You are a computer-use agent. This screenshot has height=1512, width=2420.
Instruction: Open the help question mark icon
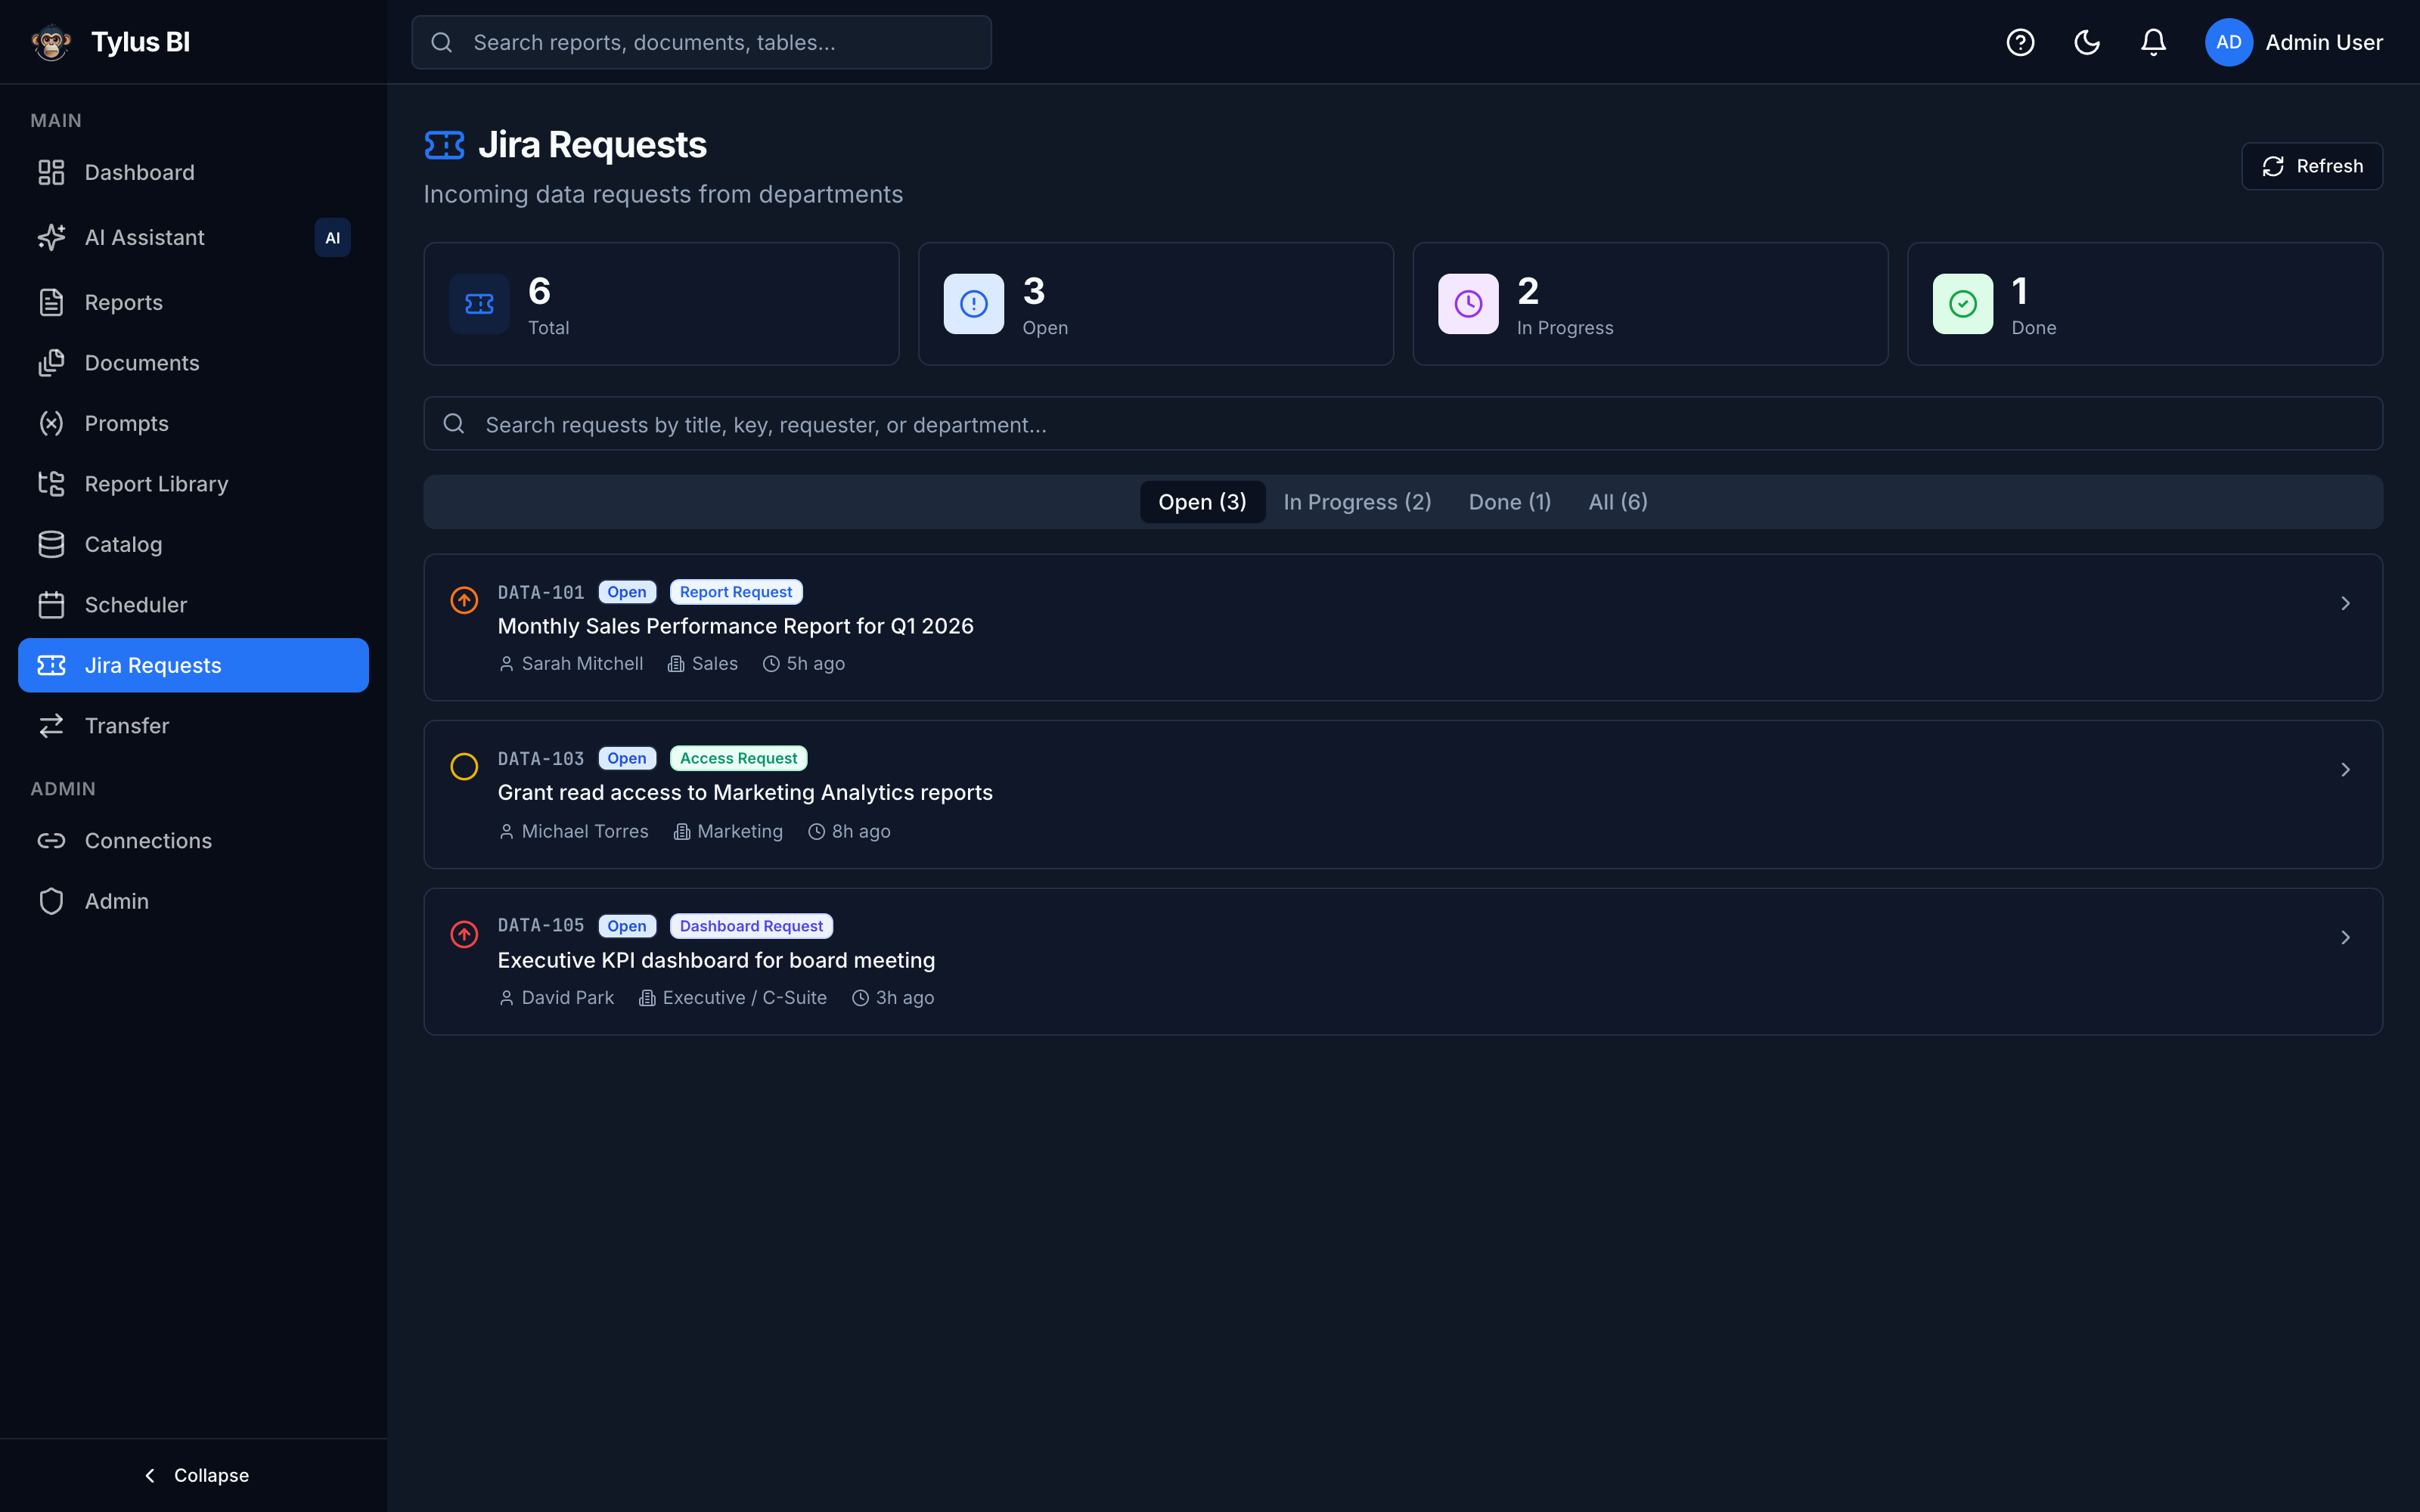2020,42
